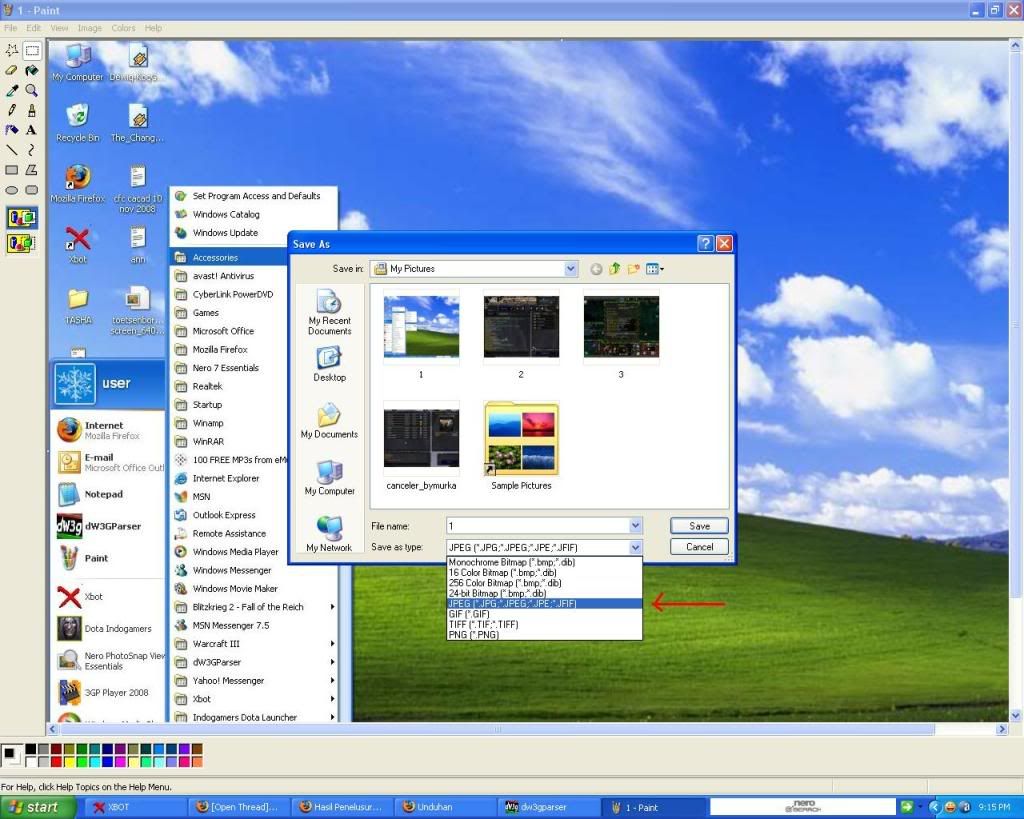Cancel the Save As dialog

coord(699,547)
